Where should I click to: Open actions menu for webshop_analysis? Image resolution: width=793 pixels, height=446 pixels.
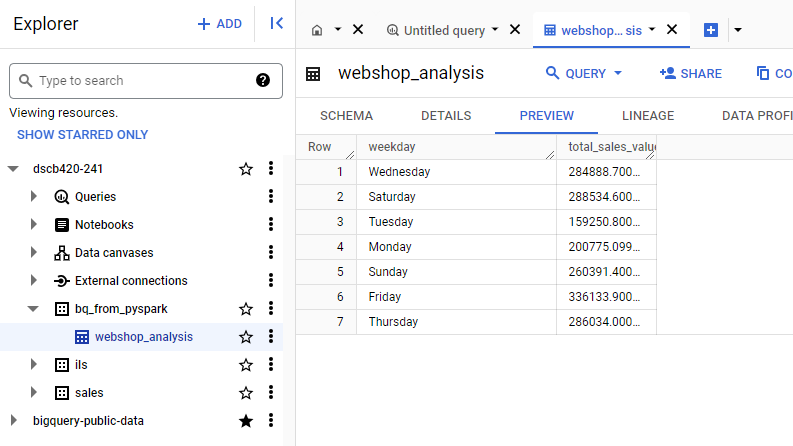tap(271, 336)
